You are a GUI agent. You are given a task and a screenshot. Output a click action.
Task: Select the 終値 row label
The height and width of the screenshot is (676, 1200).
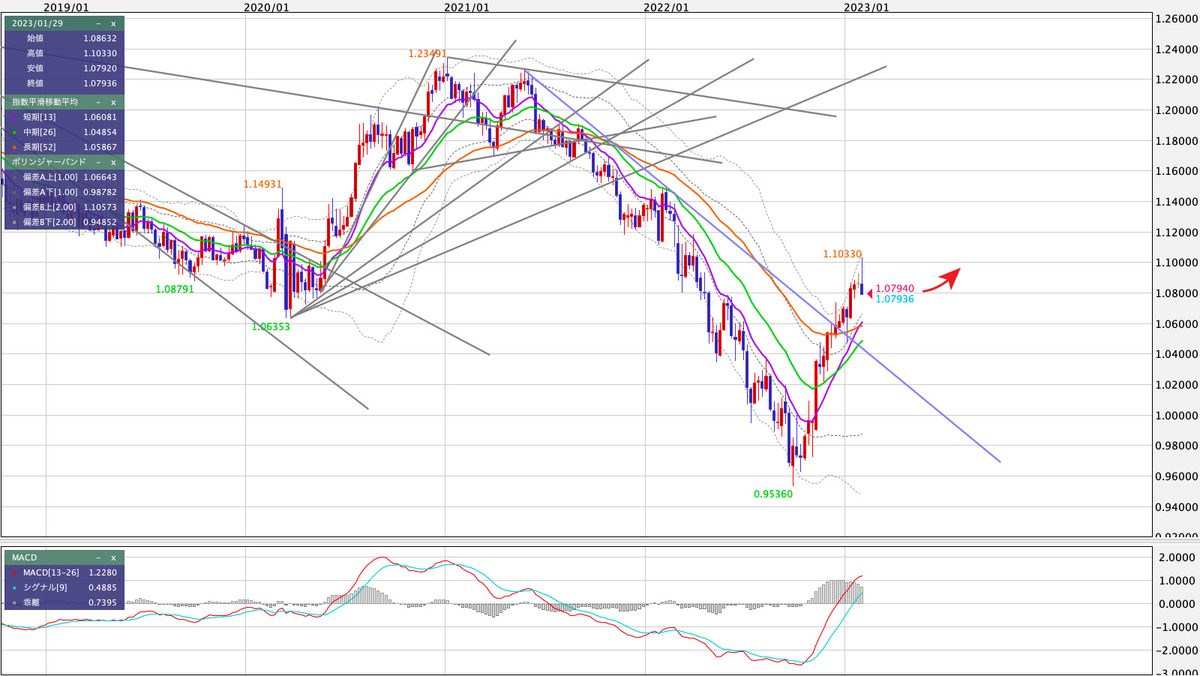35,83
